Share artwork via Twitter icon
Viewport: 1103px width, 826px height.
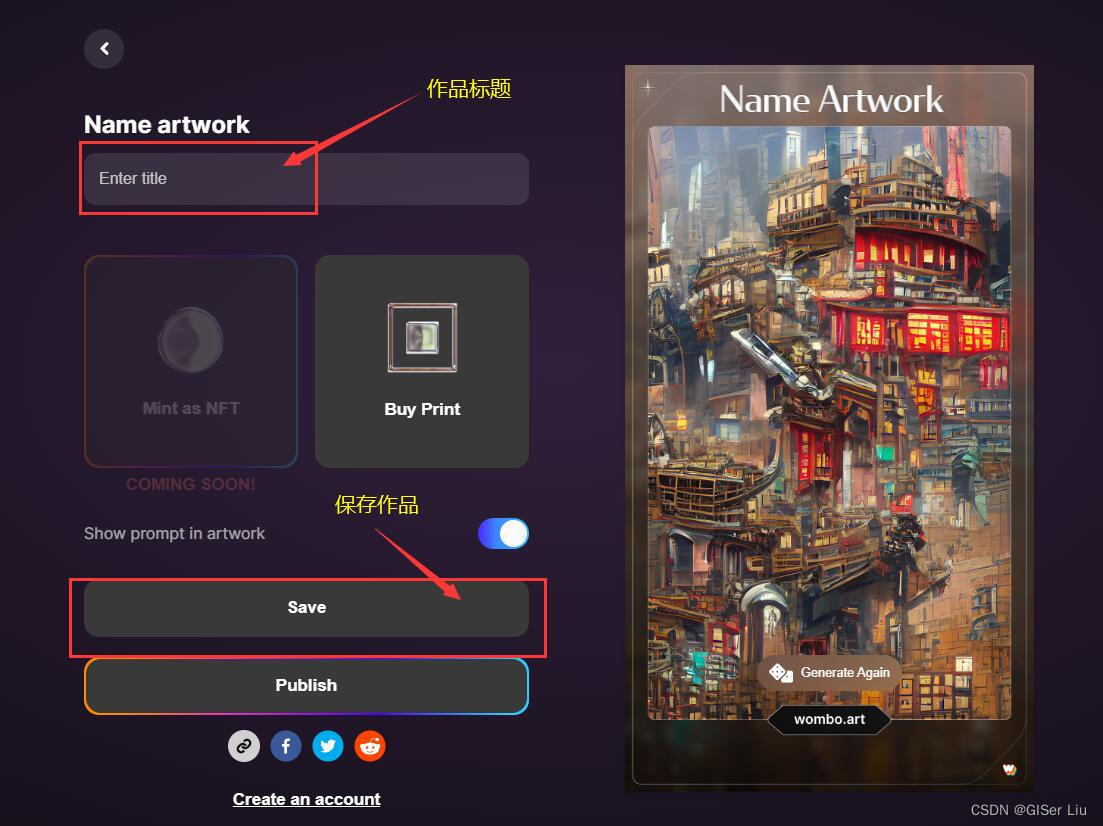coord(328,746)
